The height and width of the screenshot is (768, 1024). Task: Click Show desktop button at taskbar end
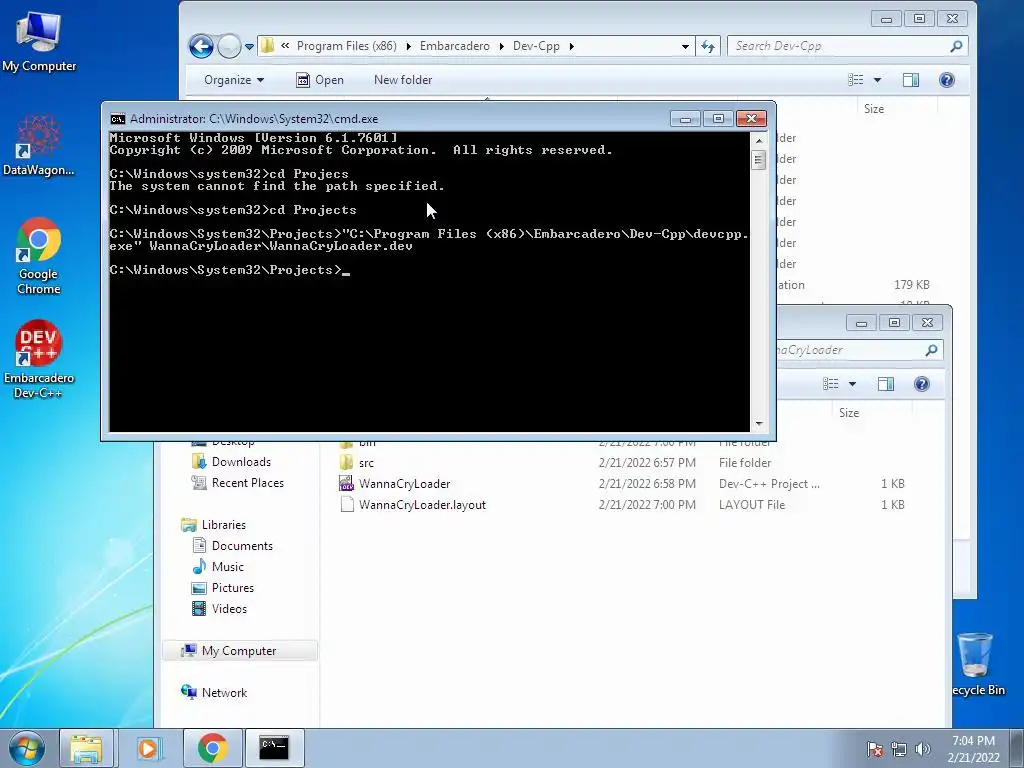[1019, 748]
